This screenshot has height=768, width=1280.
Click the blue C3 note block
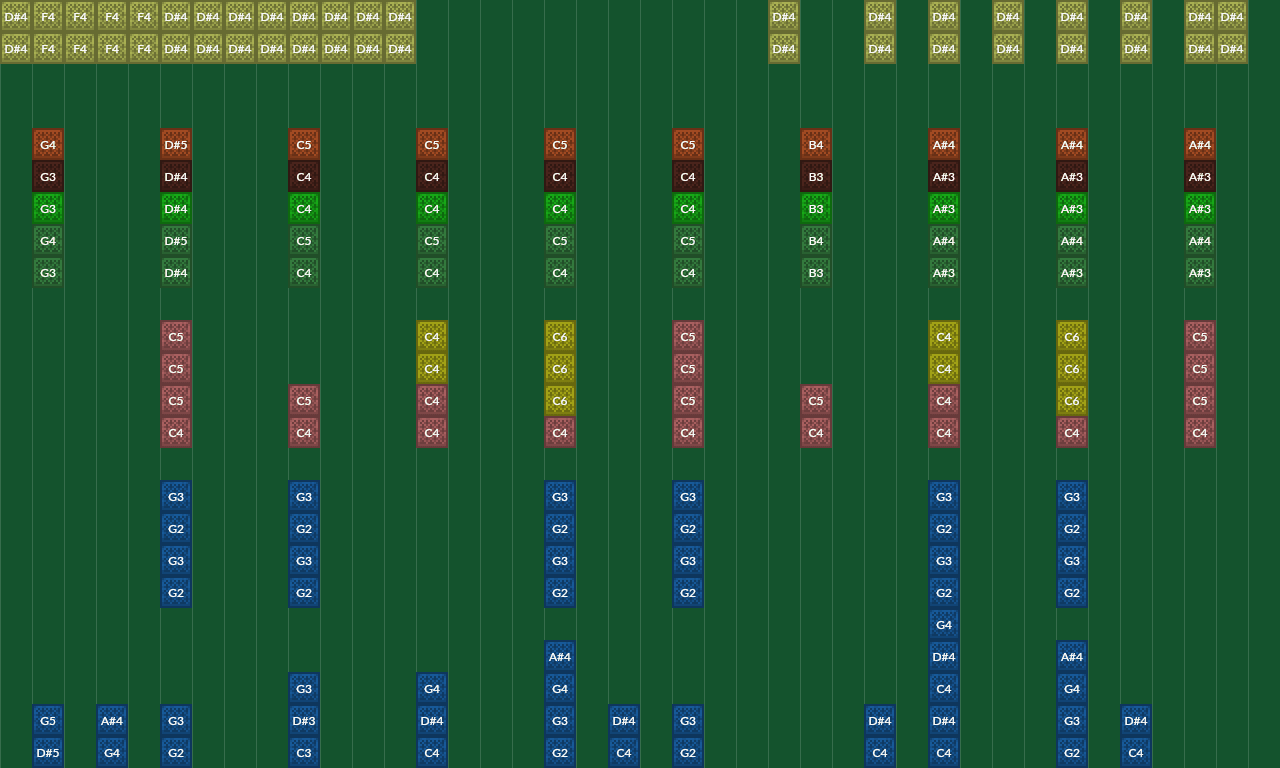pyautogui.click(x=304, y=753)
